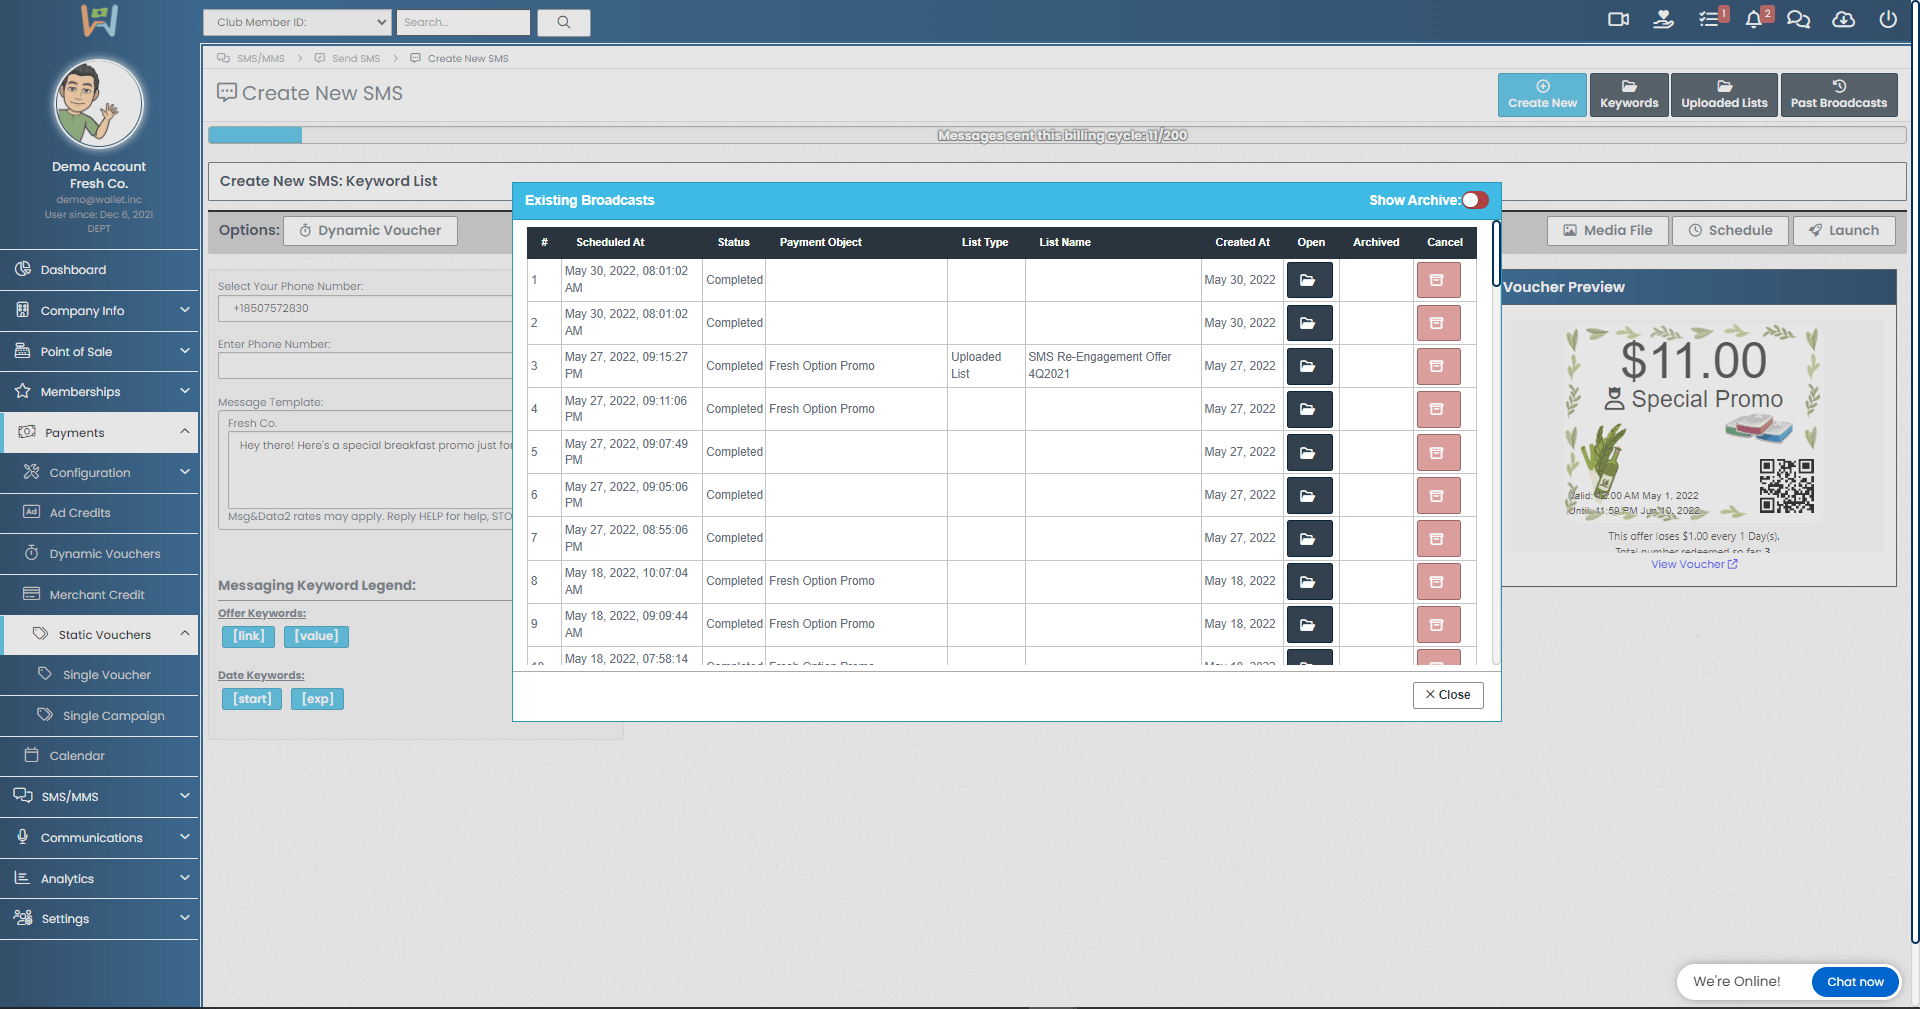Expand the Analytics sidebar section
Viewport: 1920px width, 1009px height.
pos(99,879)
